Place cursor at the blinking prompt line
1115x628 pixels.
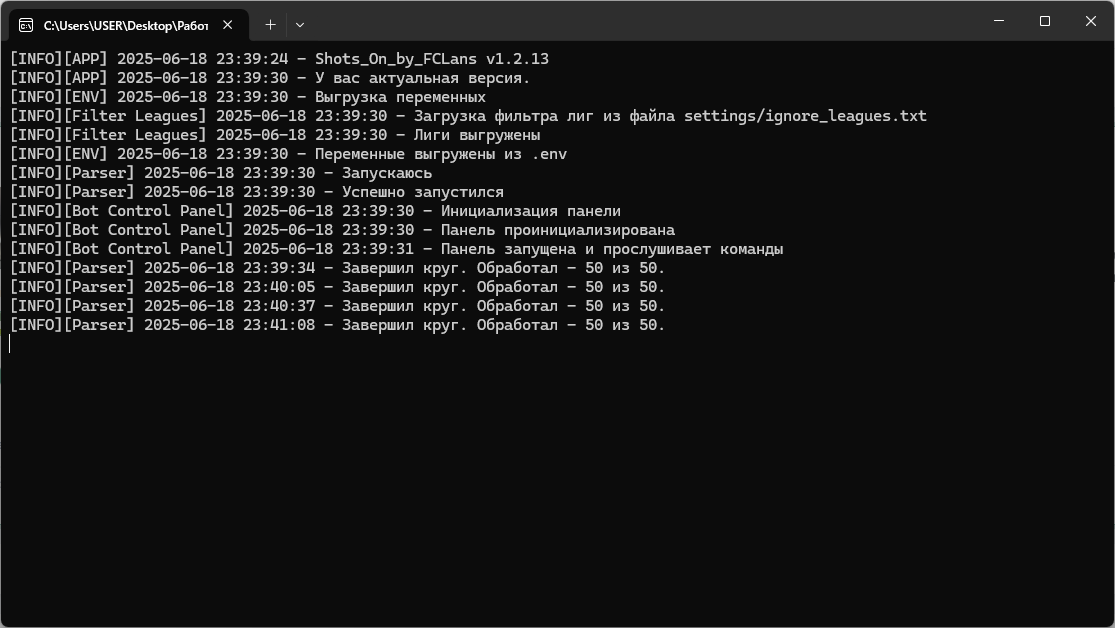point(10,344)
